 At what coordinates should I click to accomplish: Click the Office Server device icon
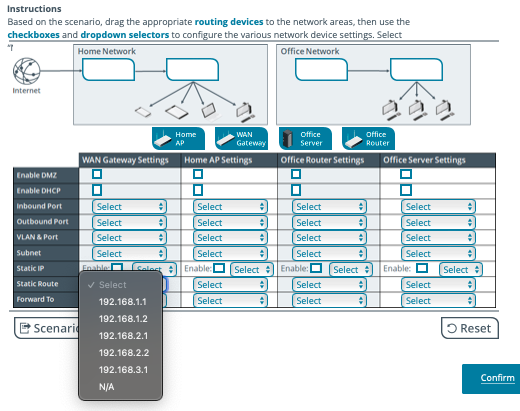[305, 139]
